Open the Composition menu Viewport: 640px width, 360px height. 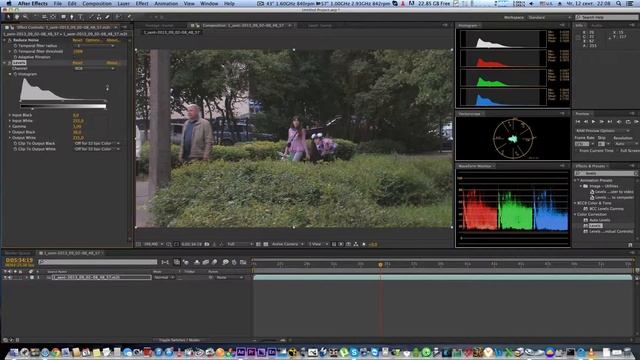point(97,3)
